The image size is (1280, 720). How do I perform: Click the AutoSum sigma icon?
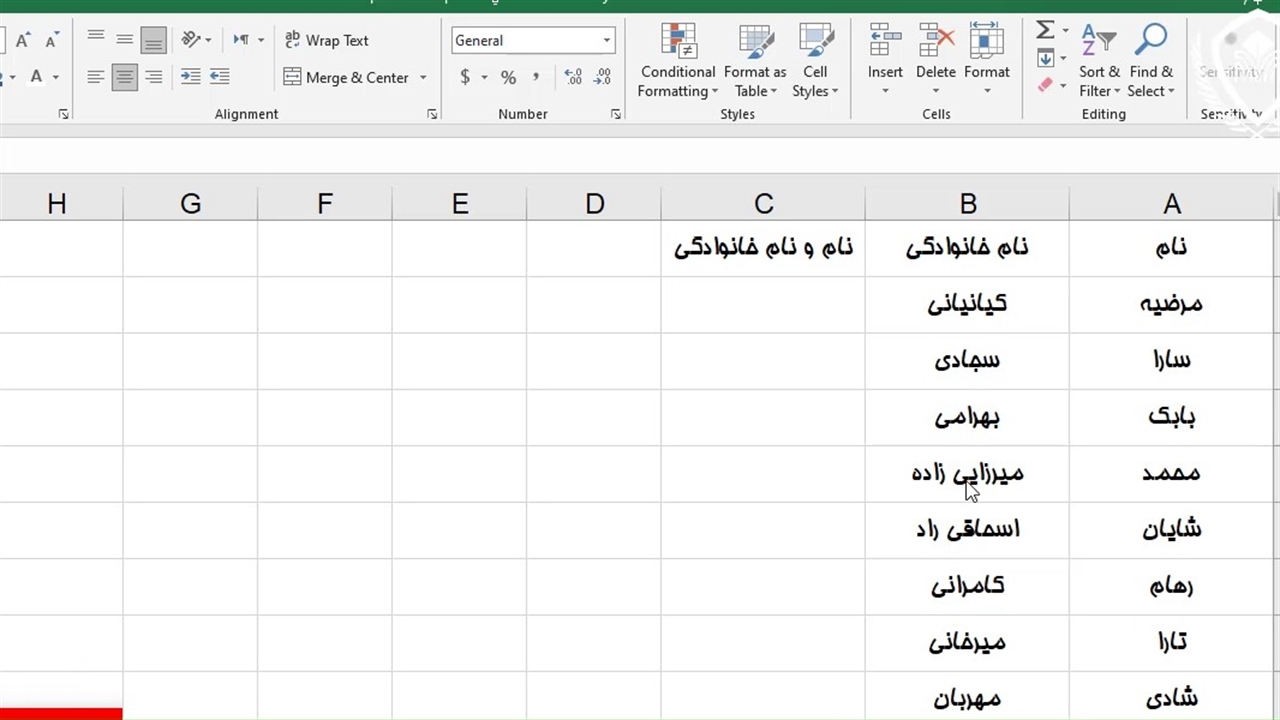[1045, 31]
